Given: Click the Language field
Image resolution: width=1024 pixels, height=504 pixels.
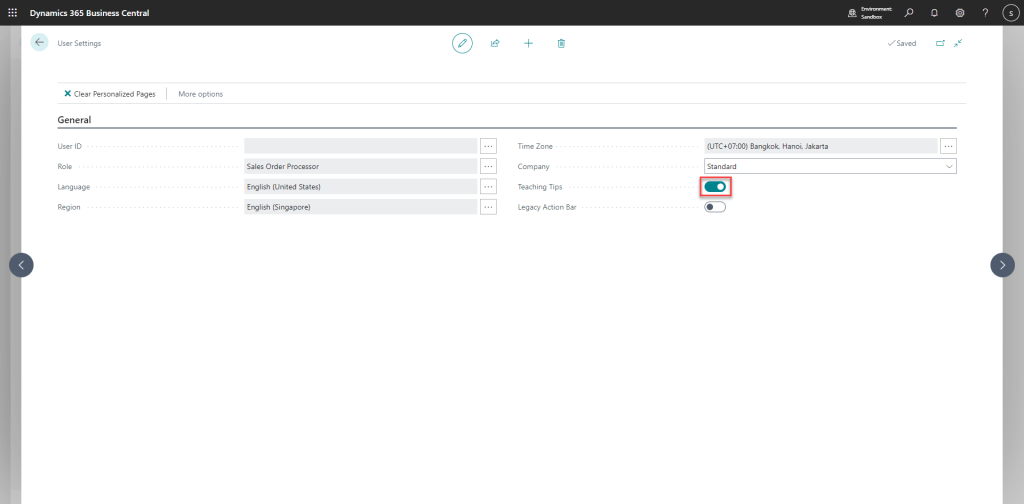Looking at the screenshot, I should pos(360,187).
